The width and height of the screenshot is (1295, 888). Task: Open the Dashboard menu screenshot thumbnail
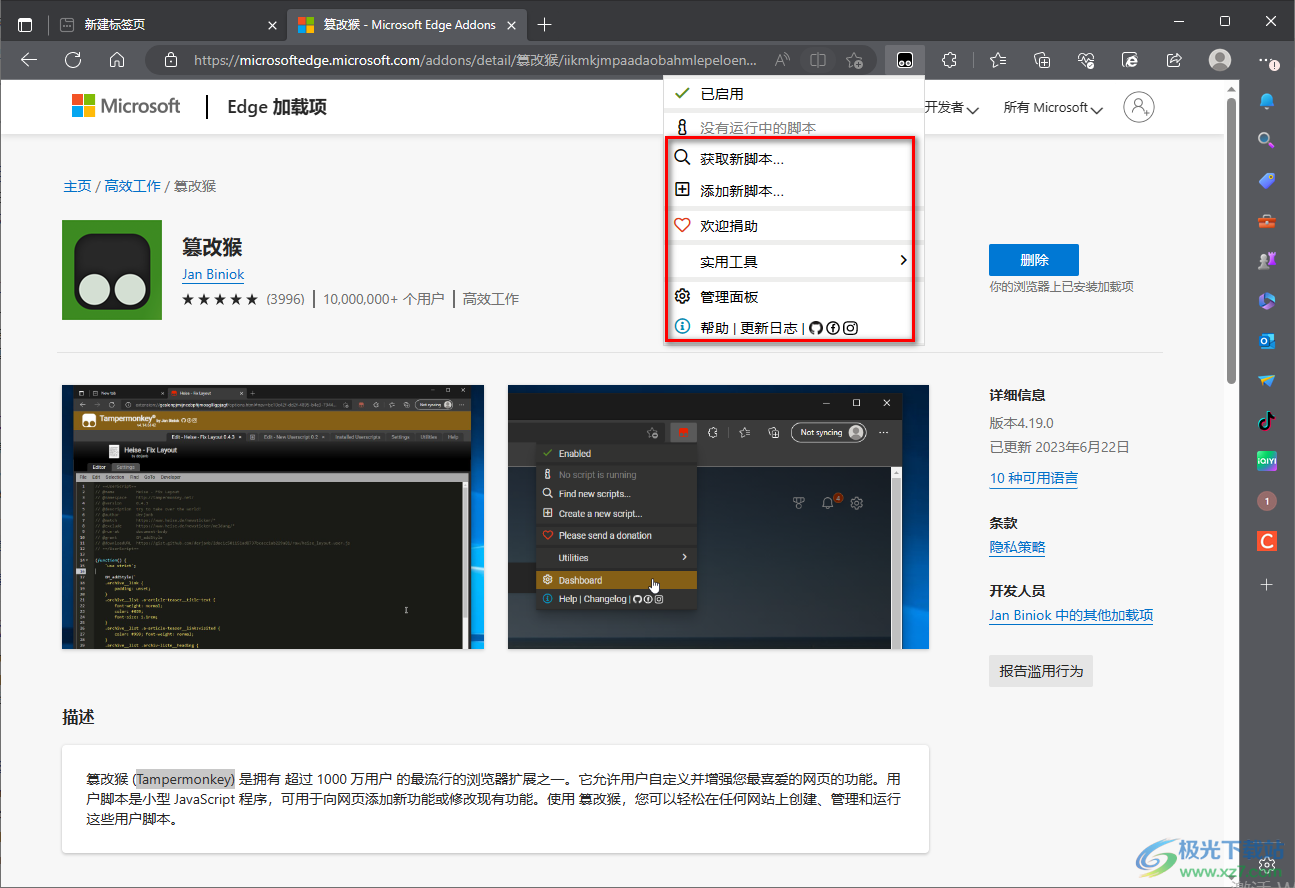point(718,517)
